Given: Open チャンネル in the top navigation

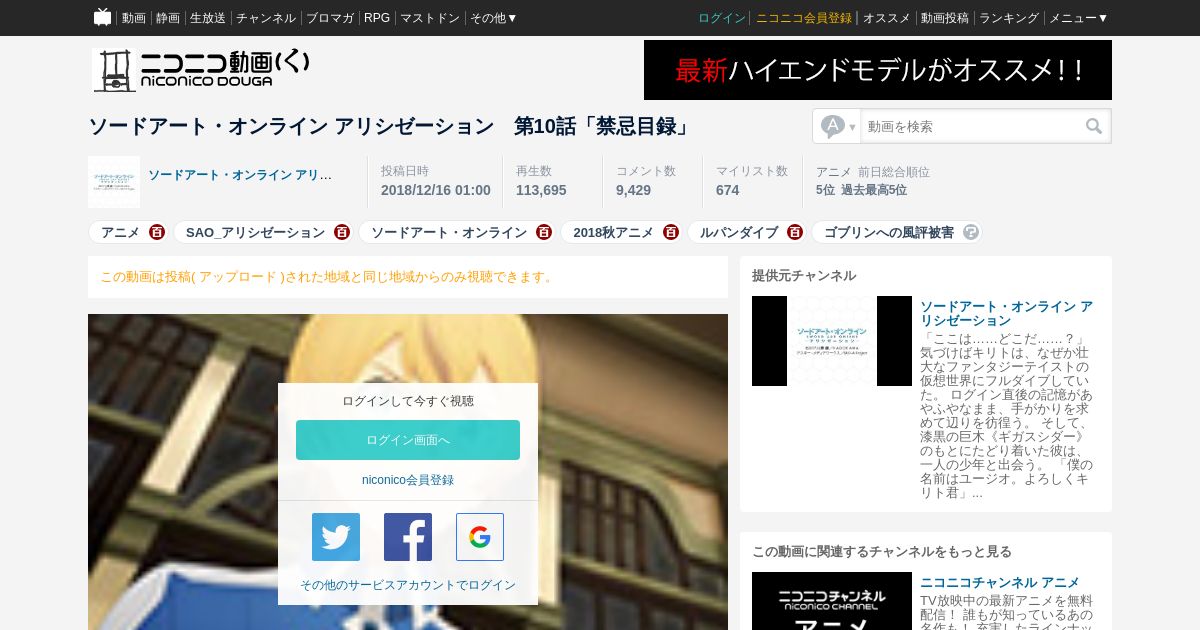Looking at the screenshot, I should (266, 18).
